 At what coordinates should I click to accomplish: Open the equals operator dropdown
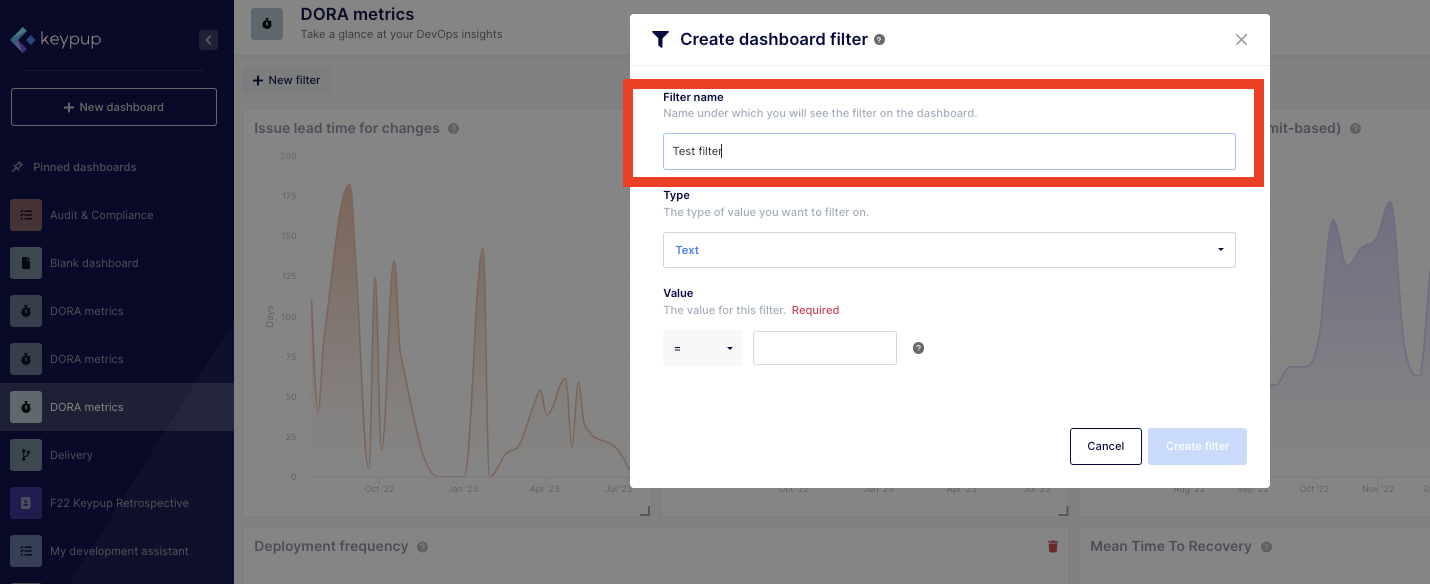tap(703, 348)
